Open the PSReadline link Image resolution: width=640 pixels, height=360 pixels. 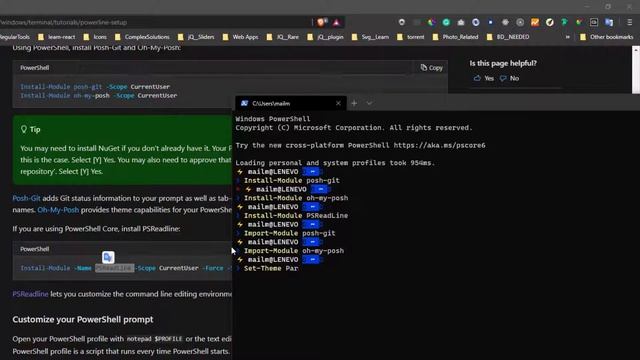30,294
